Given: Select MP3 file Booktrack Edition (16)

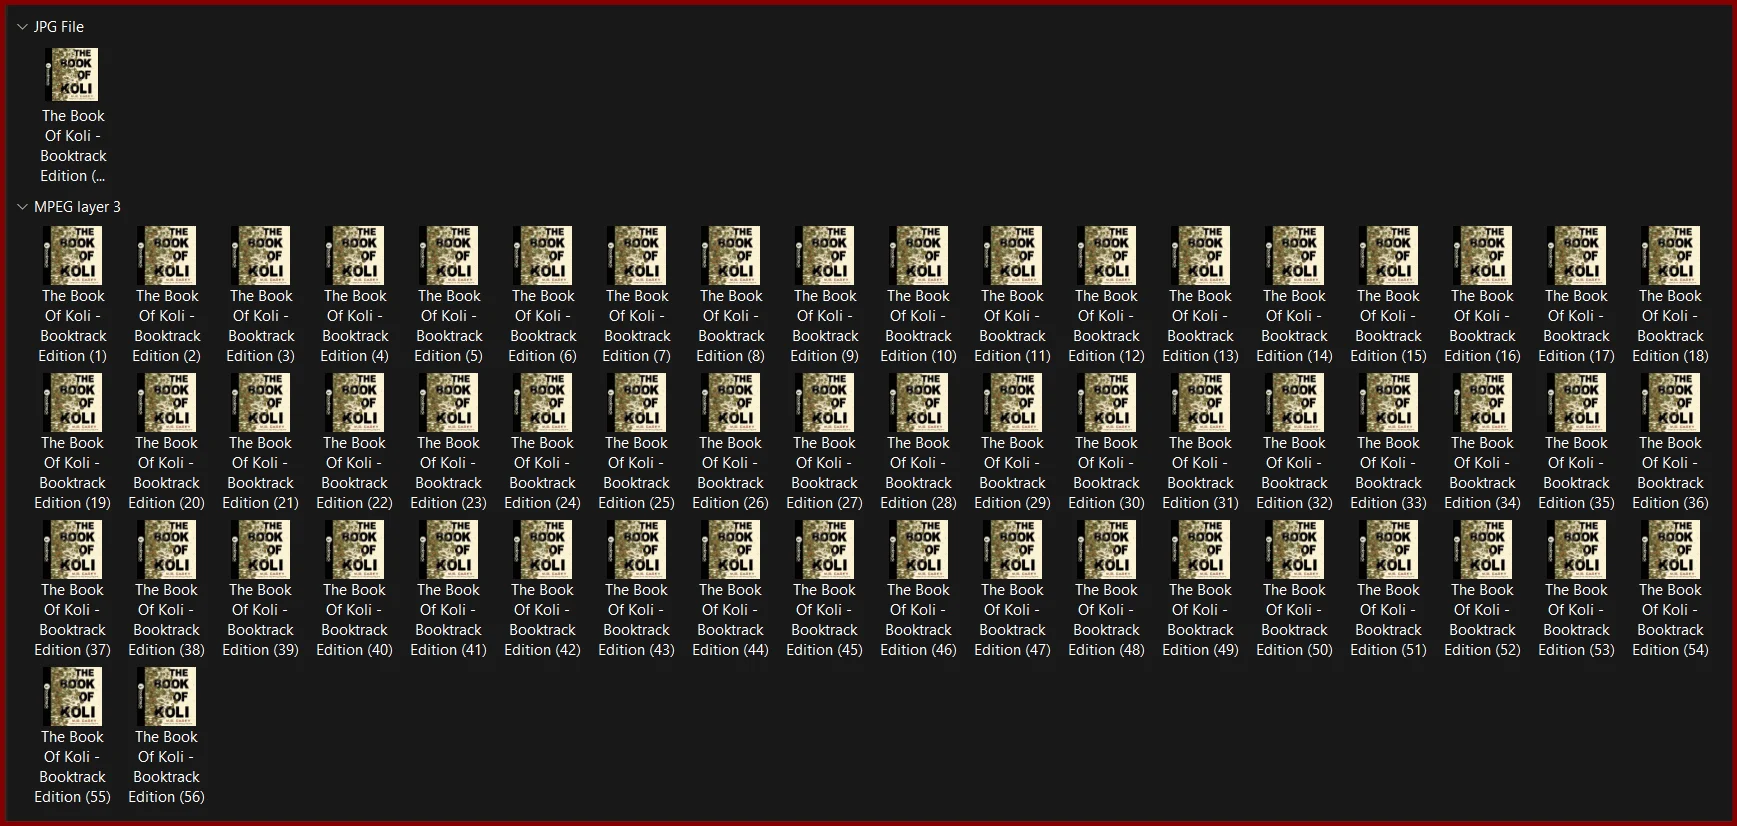Looking at the screenshot, I should click(1483, 296).
